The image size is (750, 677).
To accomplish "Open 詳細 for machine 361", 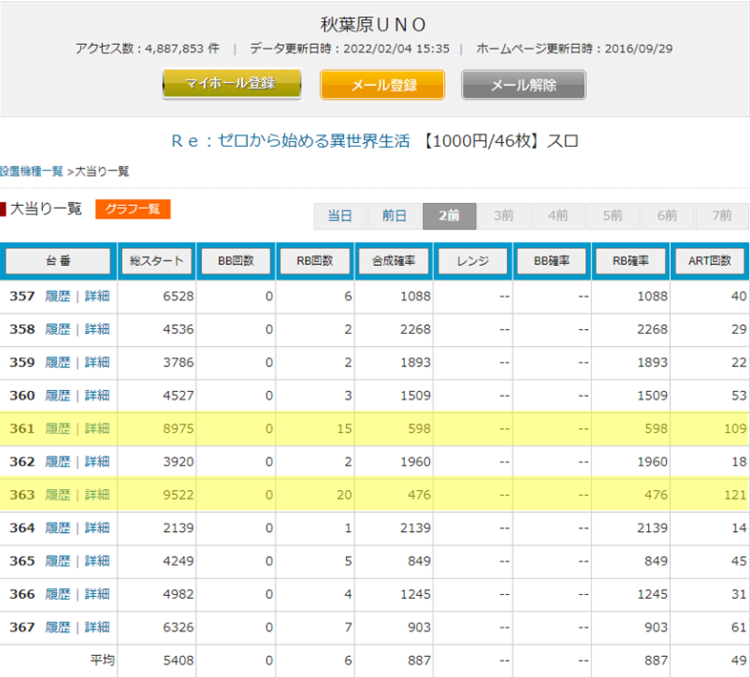I will [x=97, y=428].
